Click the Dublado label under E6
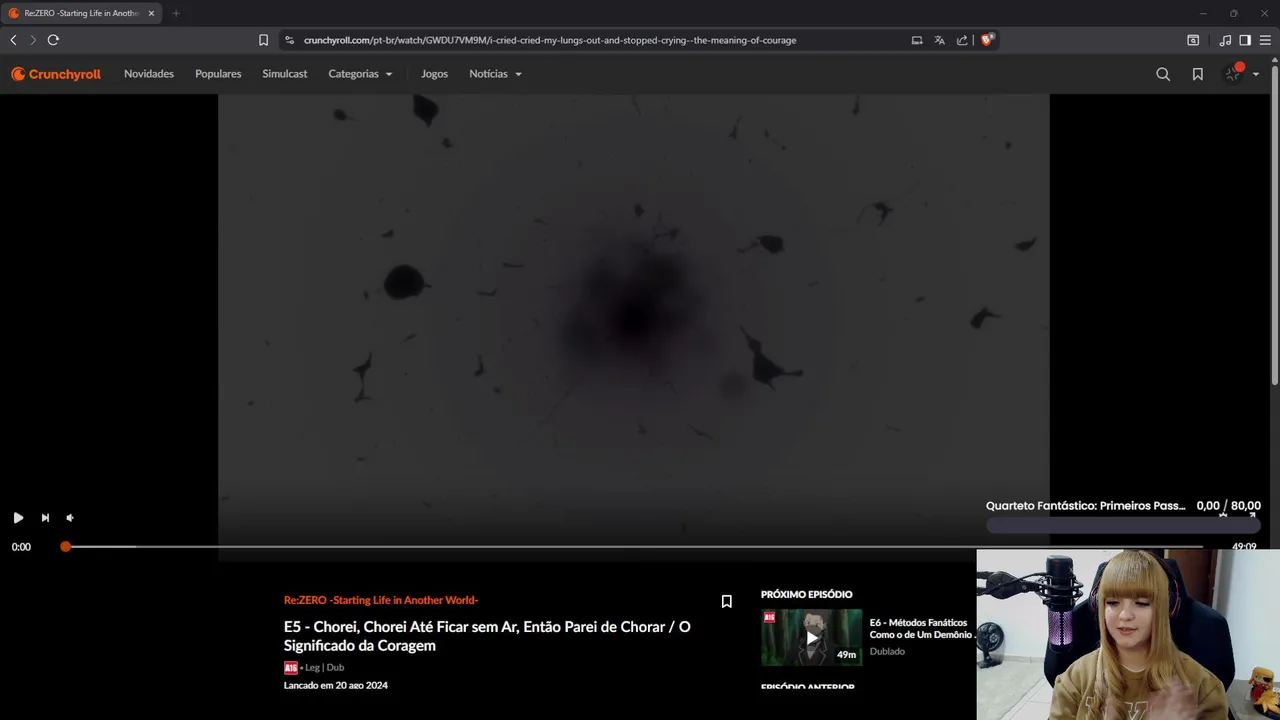 point(887,651)
